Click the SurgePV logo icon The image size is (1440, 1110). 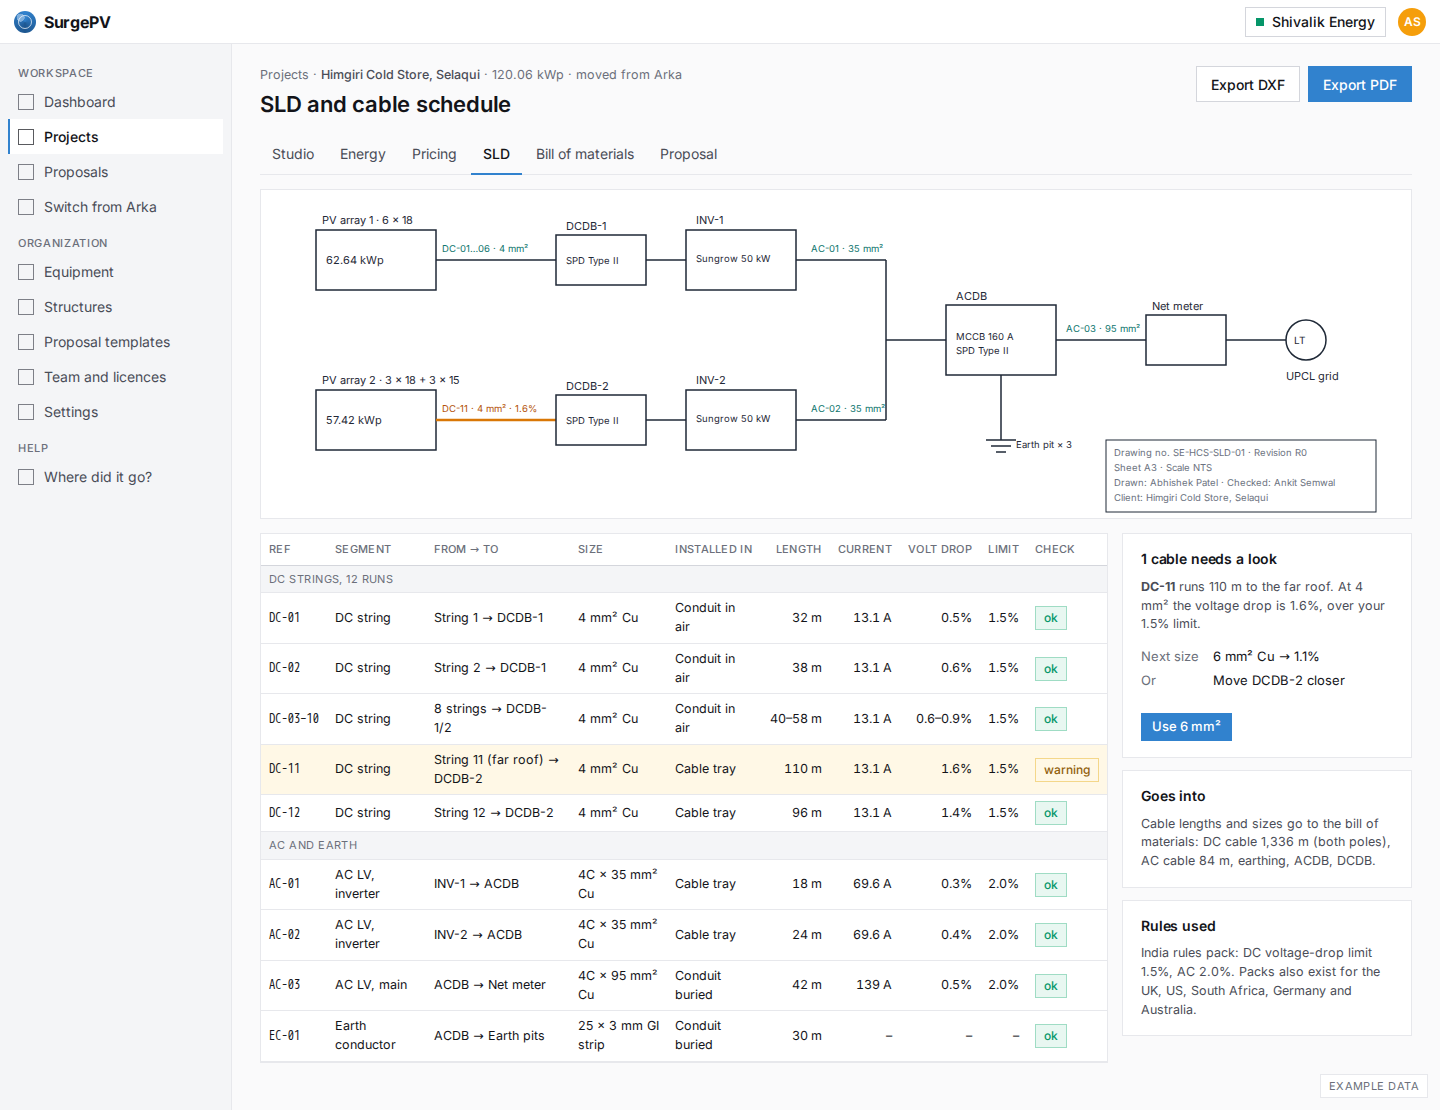(25, 22)
